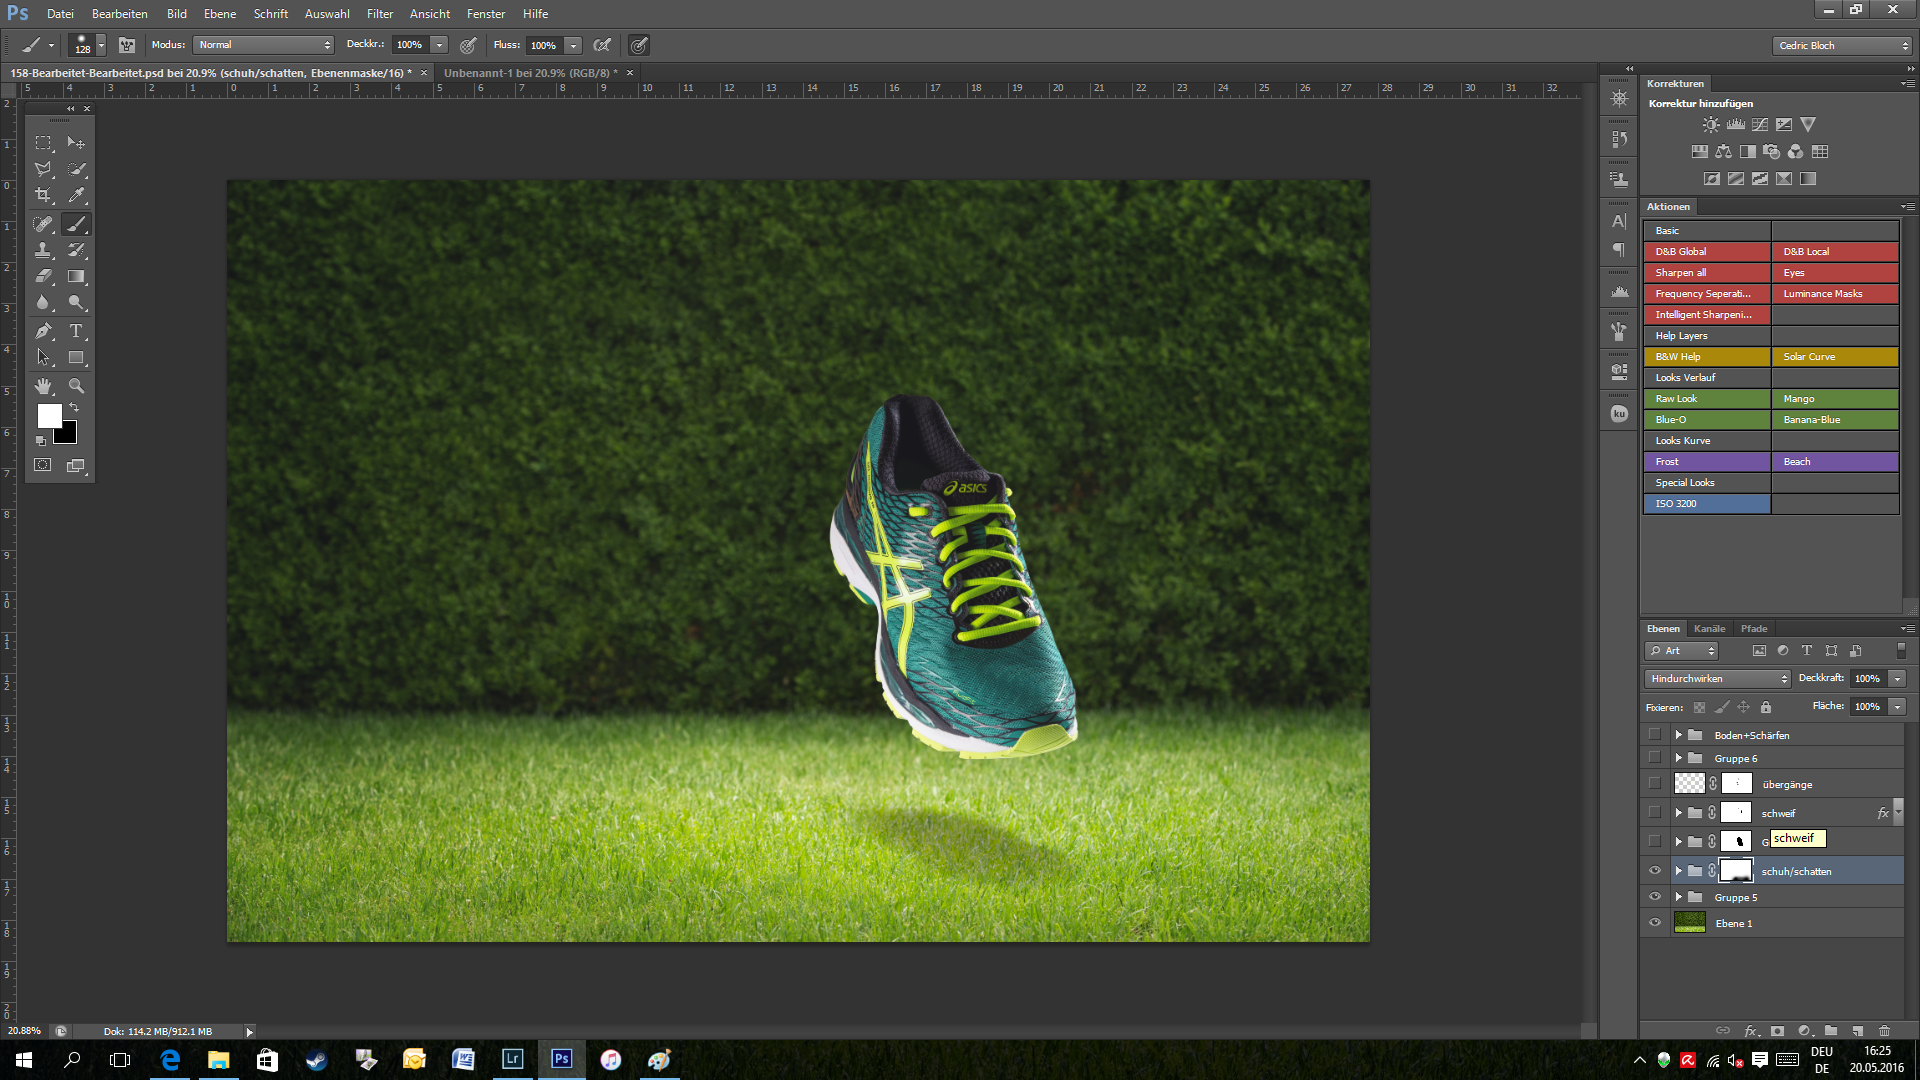1920x1080 pixels.
Task: Select the Brush tool in toolbox
Action: [x=76, y=224]
